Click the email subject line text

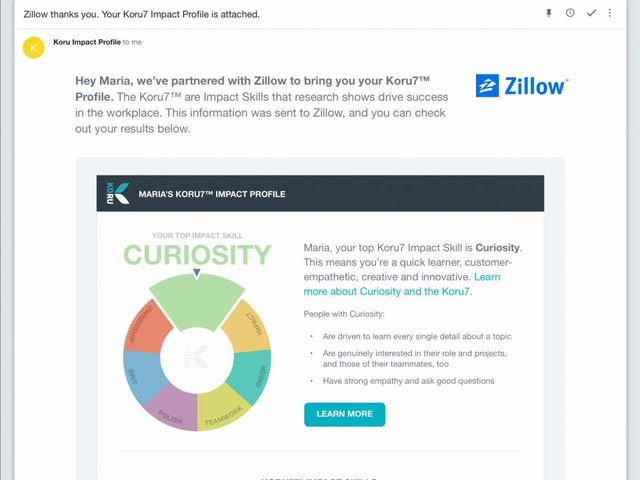(142, 14)
